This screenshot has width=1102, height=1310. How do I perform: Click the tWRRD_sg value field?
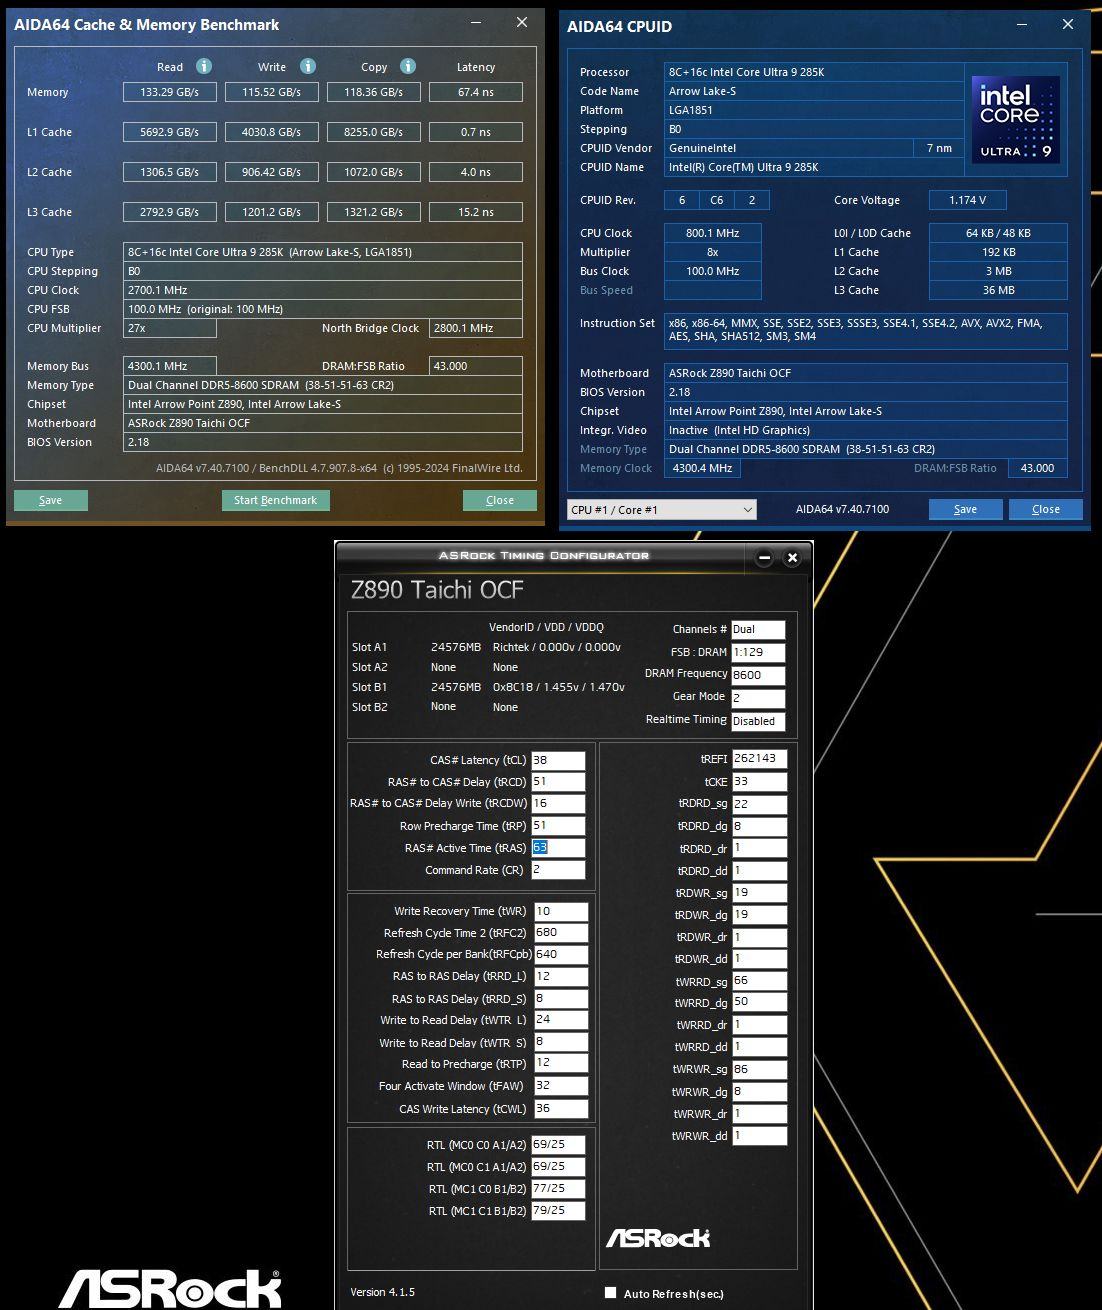[x=759, y=981]
